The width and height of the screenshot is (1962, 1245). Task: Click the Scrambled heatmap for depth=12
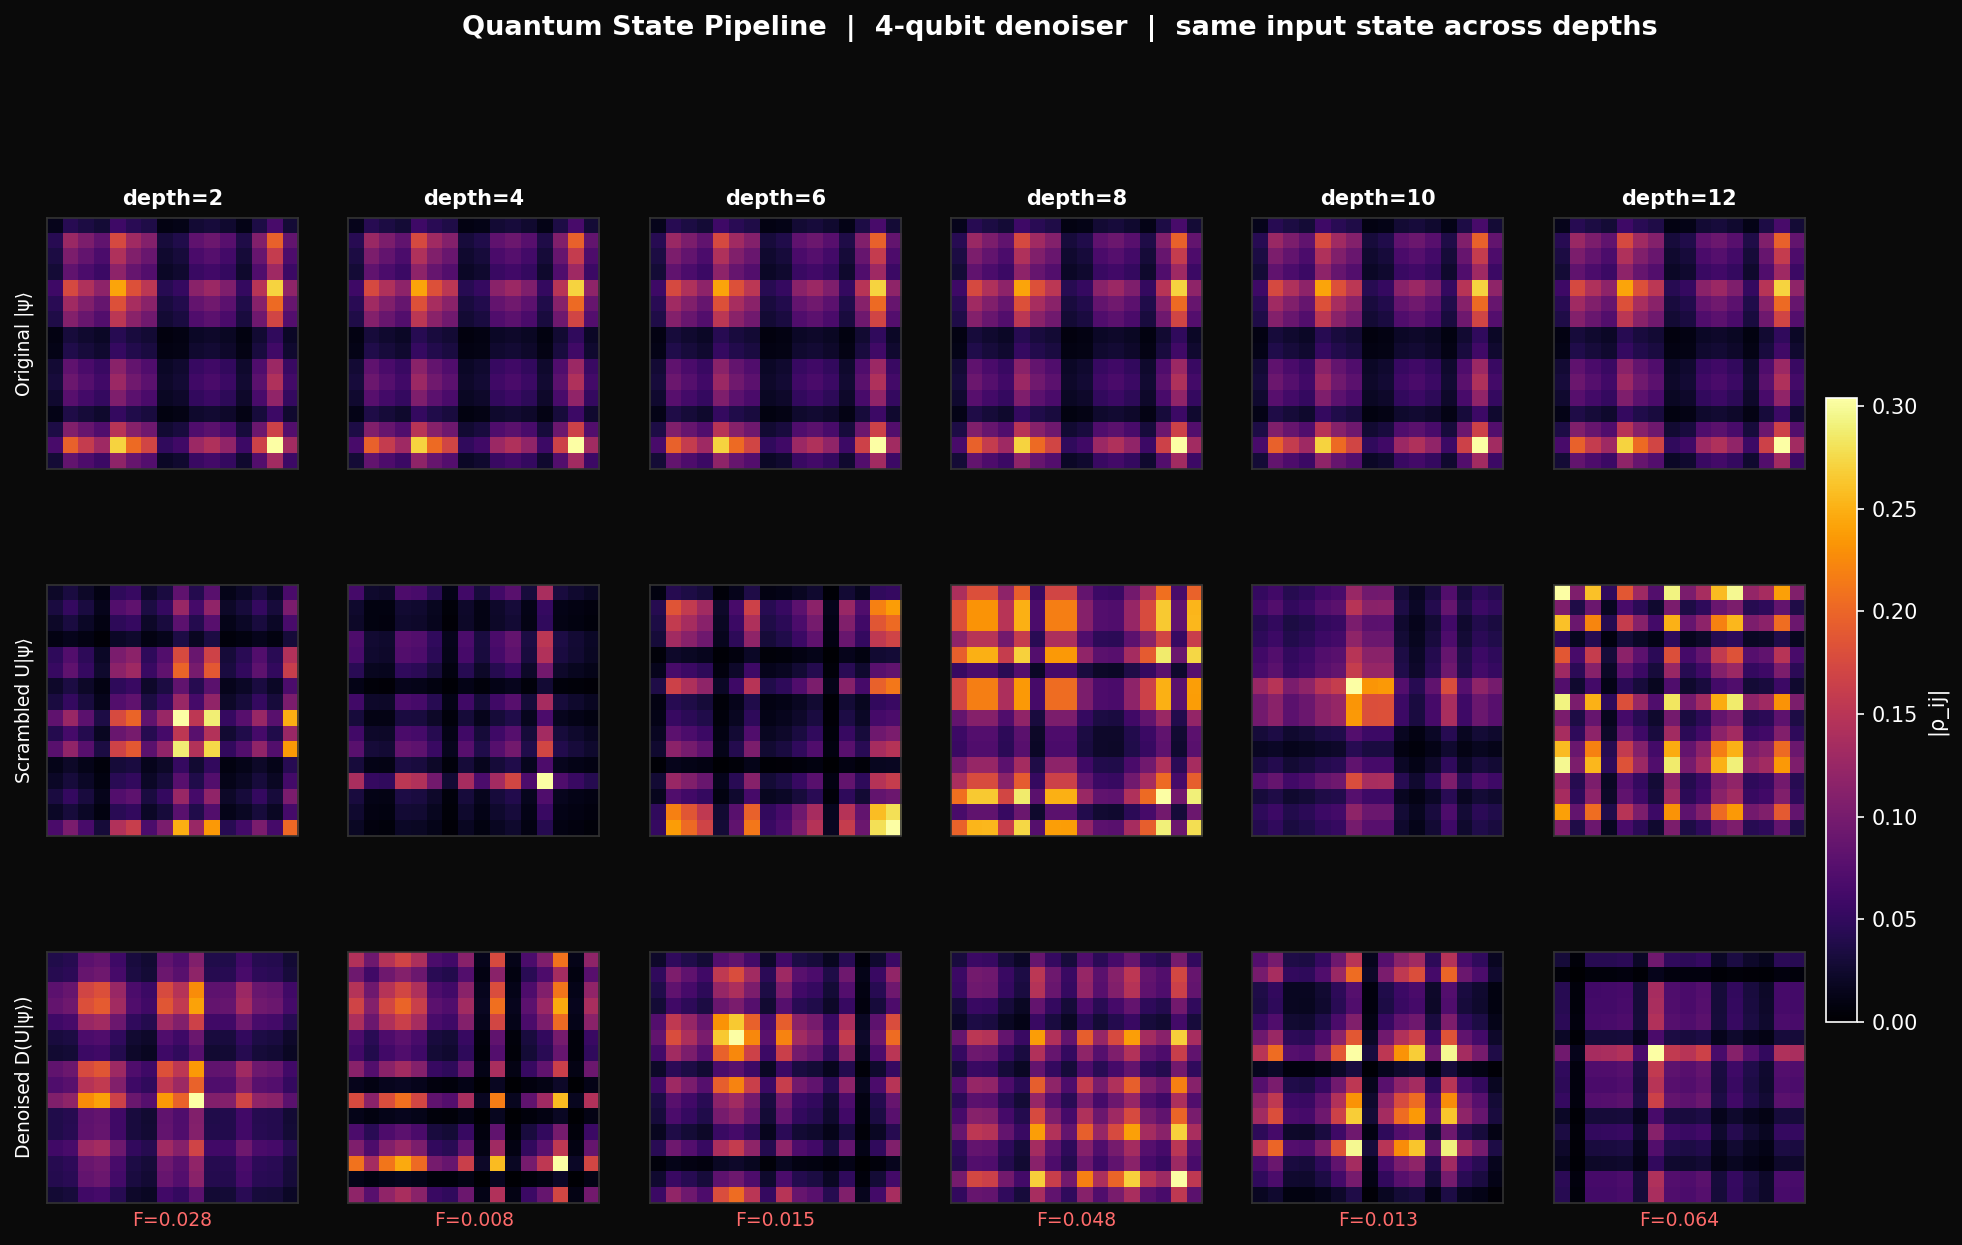pos(1679,710)
